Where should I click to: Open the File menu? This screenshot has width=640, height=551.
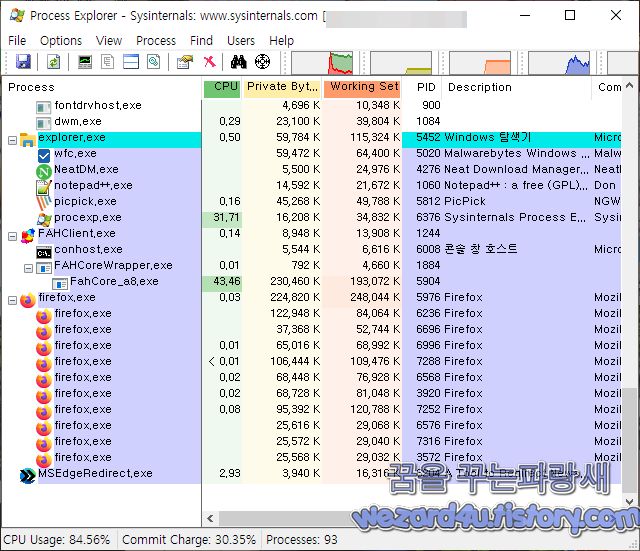tap(17, 41)
